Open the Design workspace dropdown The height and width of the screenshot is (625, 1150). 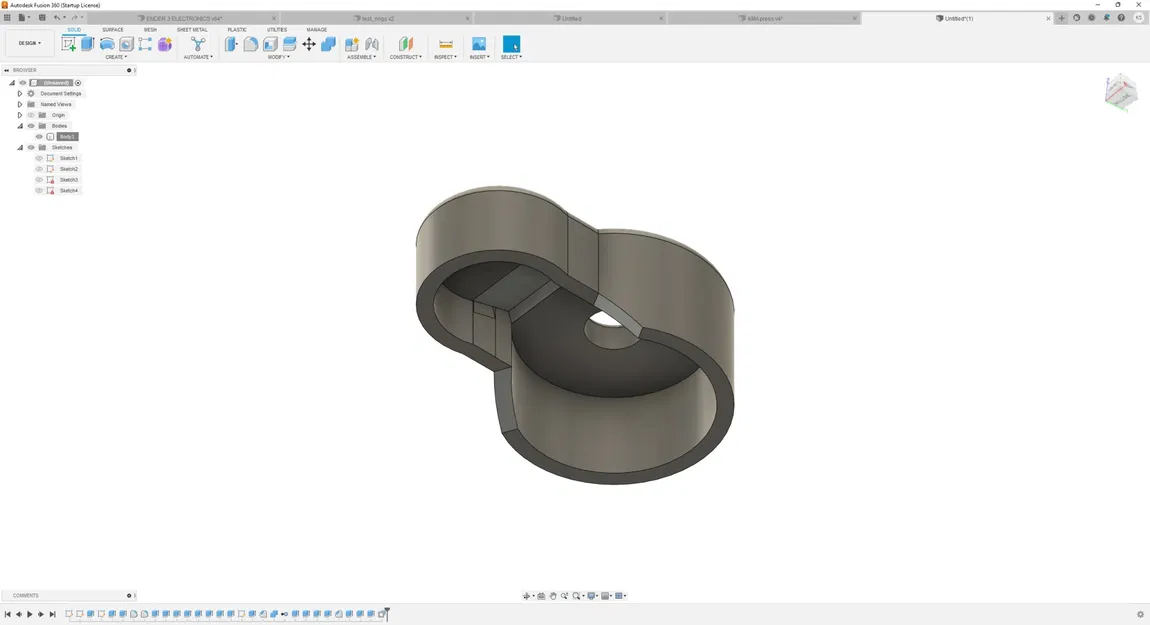click(29, 43)
